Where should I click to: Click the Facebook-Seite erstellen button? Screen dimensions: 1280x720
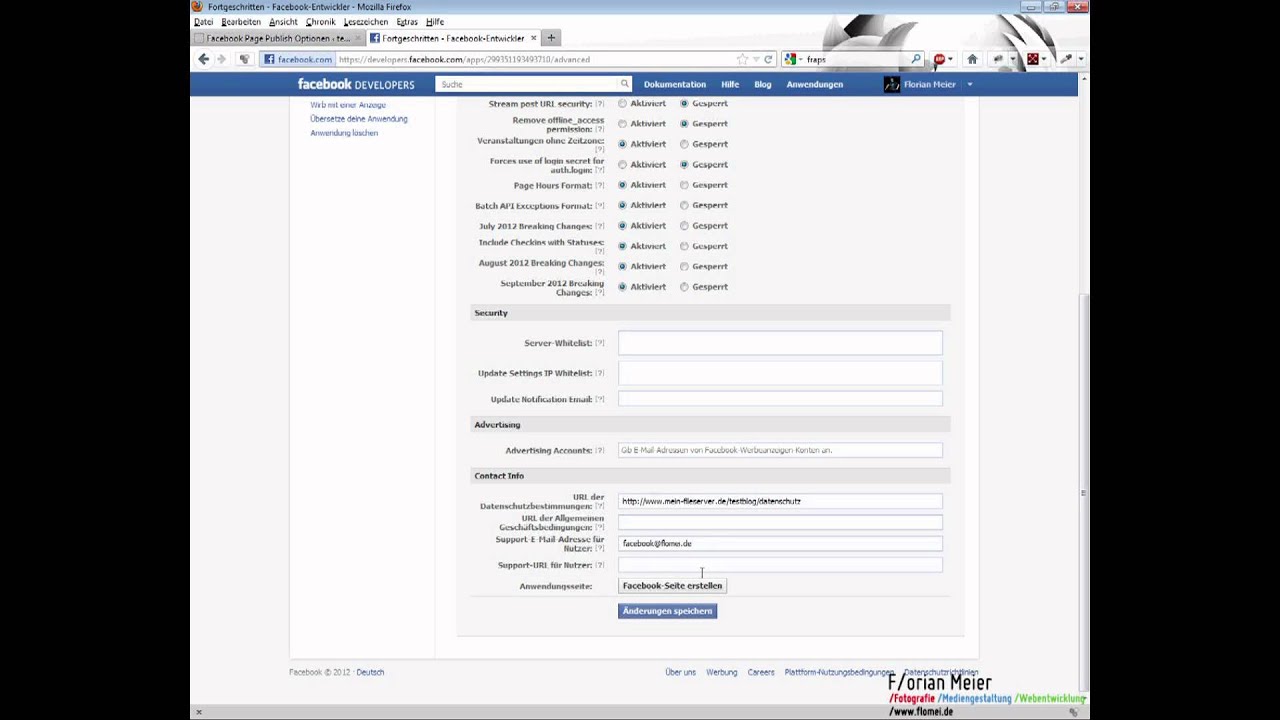(x=672, y=586)
